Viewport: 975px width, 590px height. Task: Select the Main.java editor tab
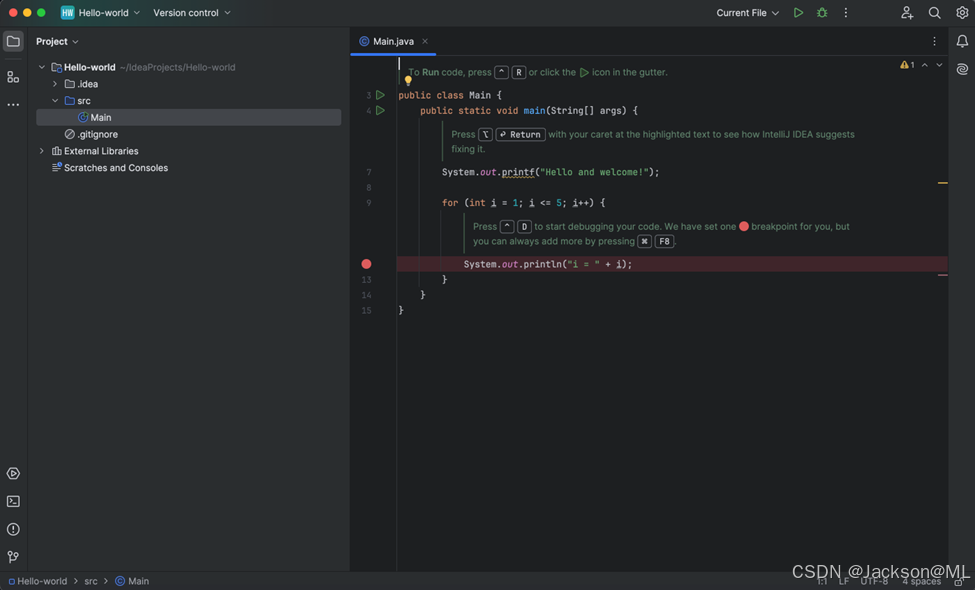(392, 41)
